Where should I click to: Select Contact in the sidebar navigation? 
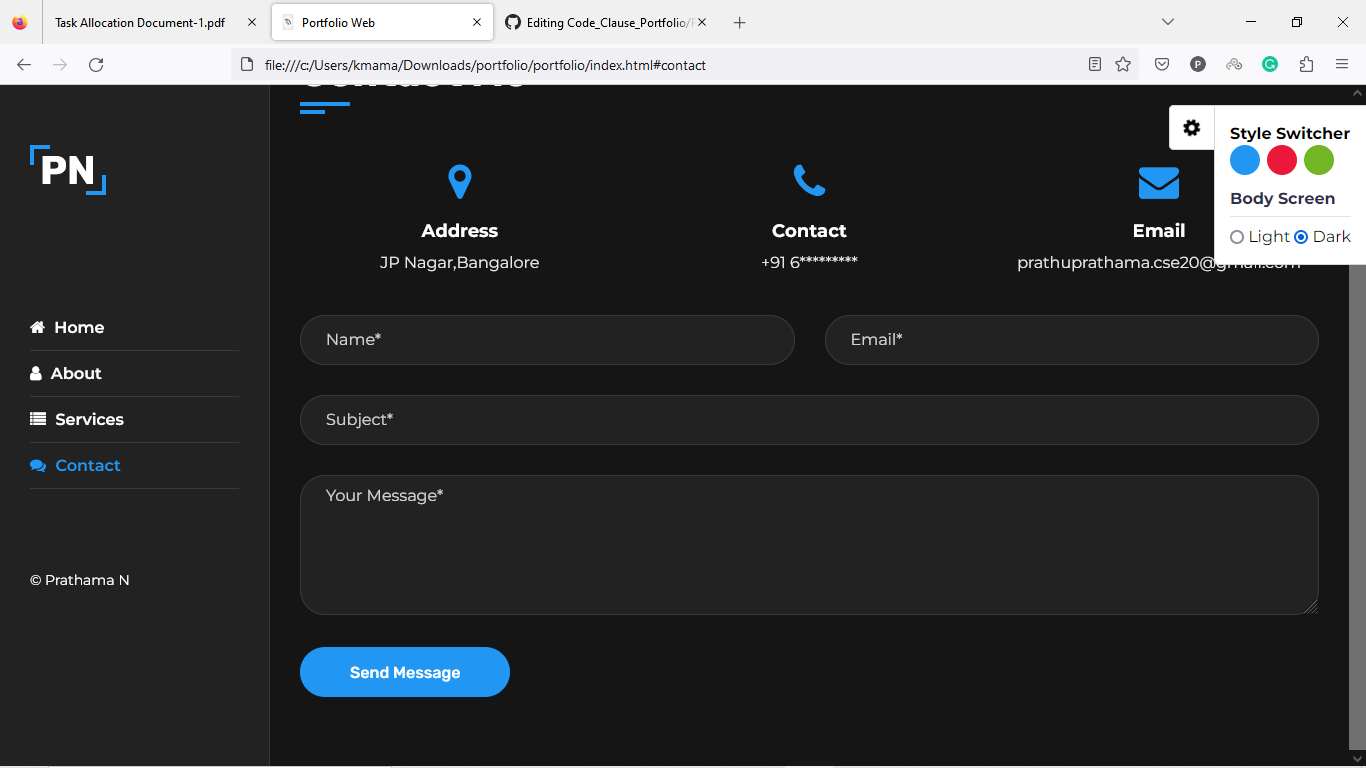tap(75, 466)
